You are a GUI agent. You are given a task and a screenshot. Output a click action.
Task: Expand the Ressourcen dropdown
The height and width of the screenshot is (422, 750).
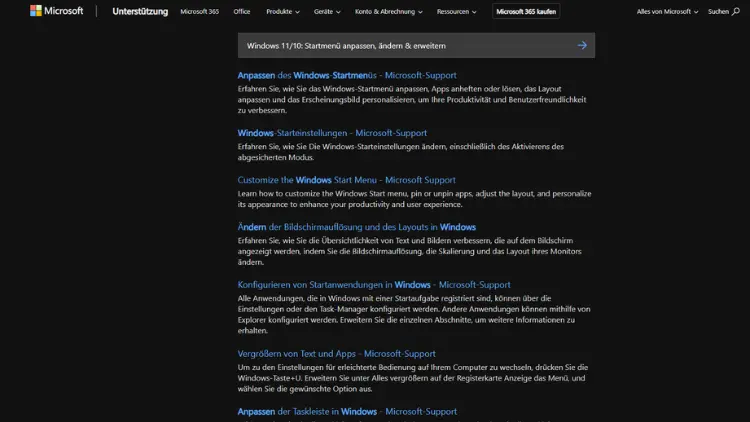coord(456,11)
